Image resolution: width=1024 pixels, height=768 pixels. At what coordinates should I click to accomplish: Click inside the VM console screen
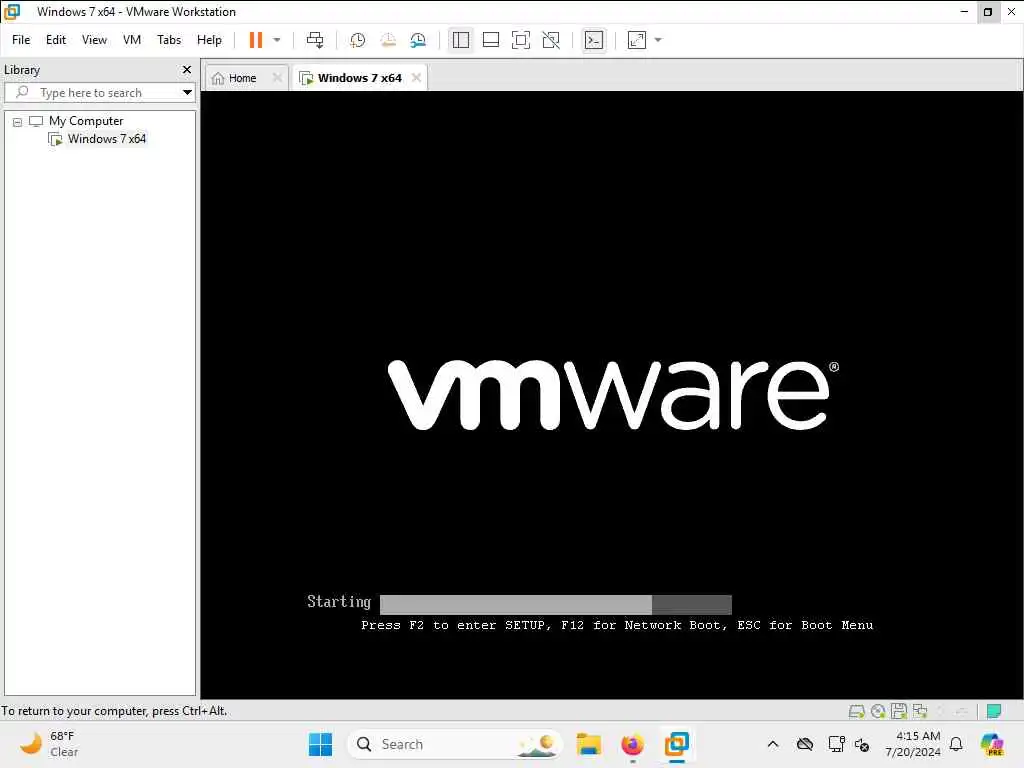611,395
